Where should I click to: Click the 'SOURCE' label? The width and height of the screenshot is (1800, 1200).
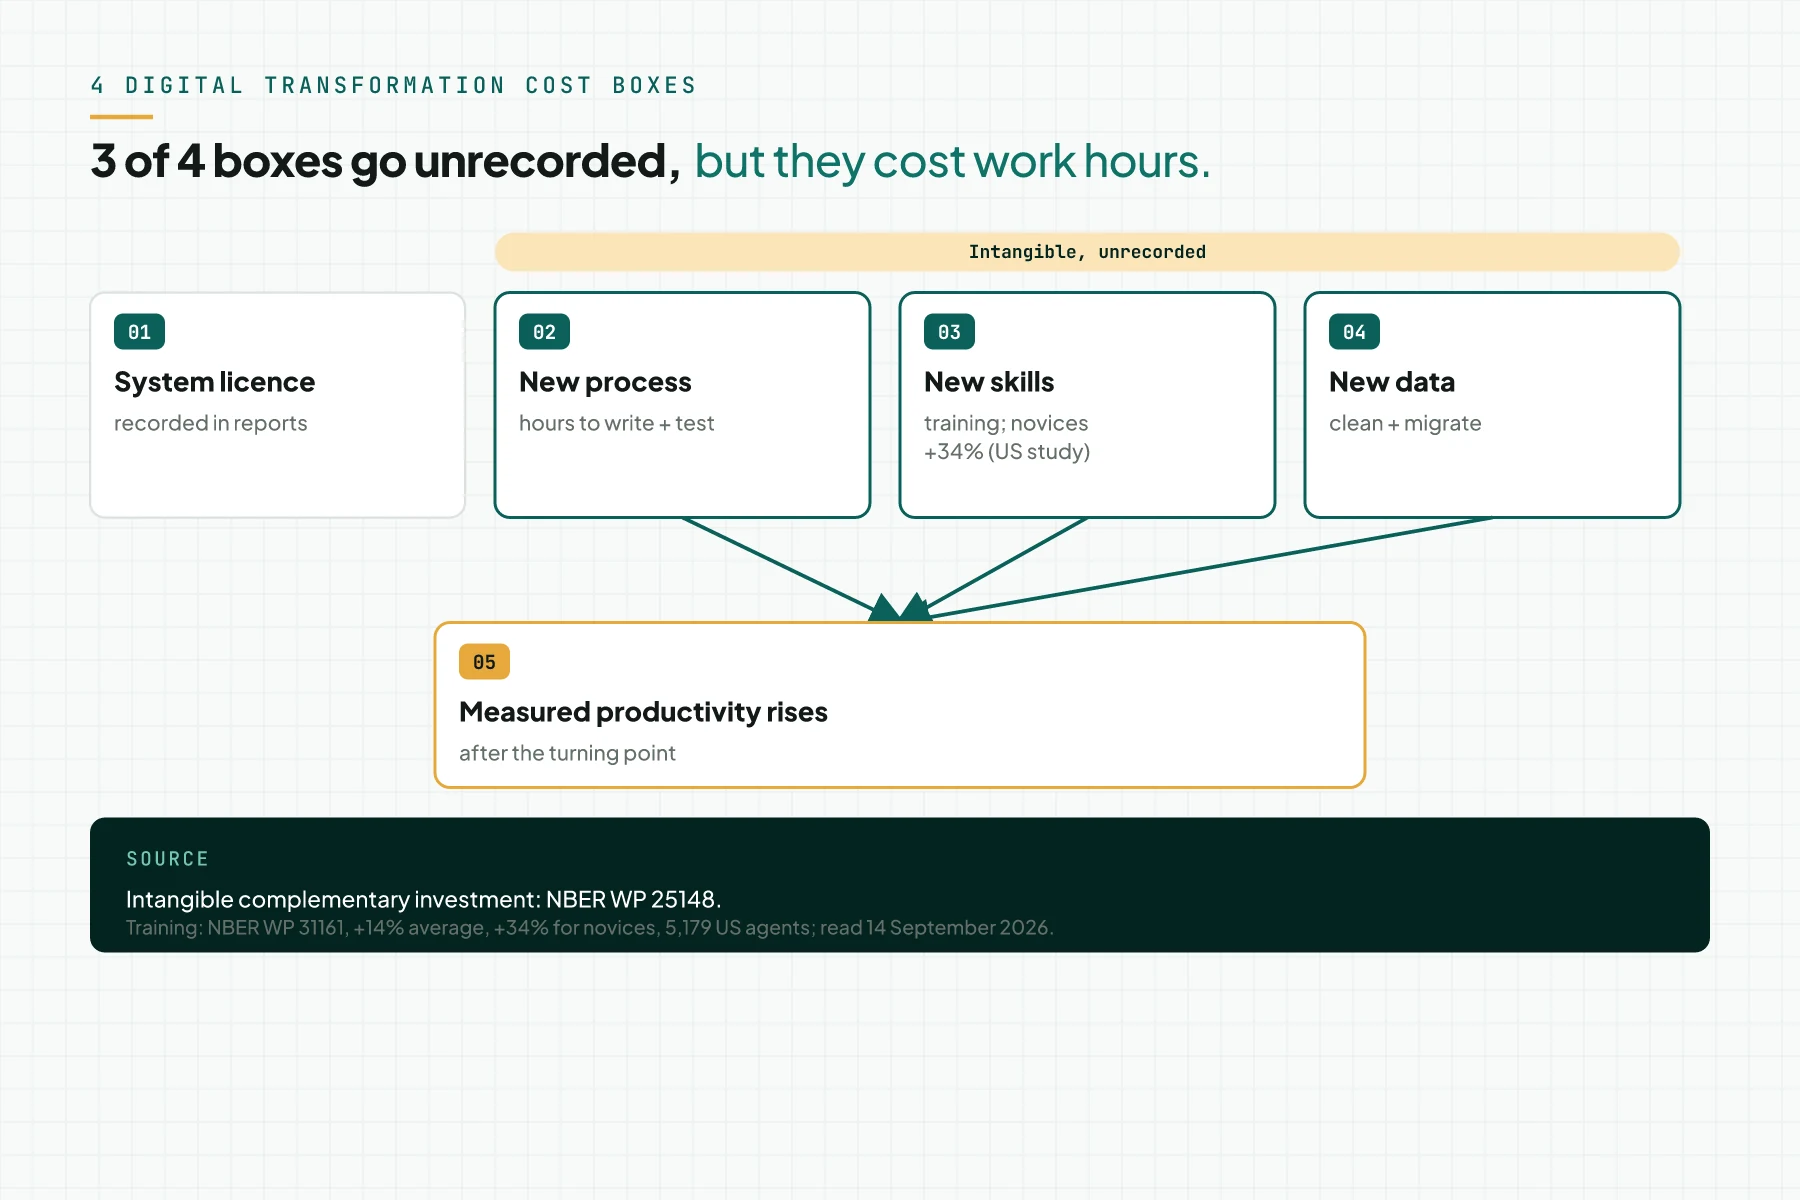coord(167,859)
